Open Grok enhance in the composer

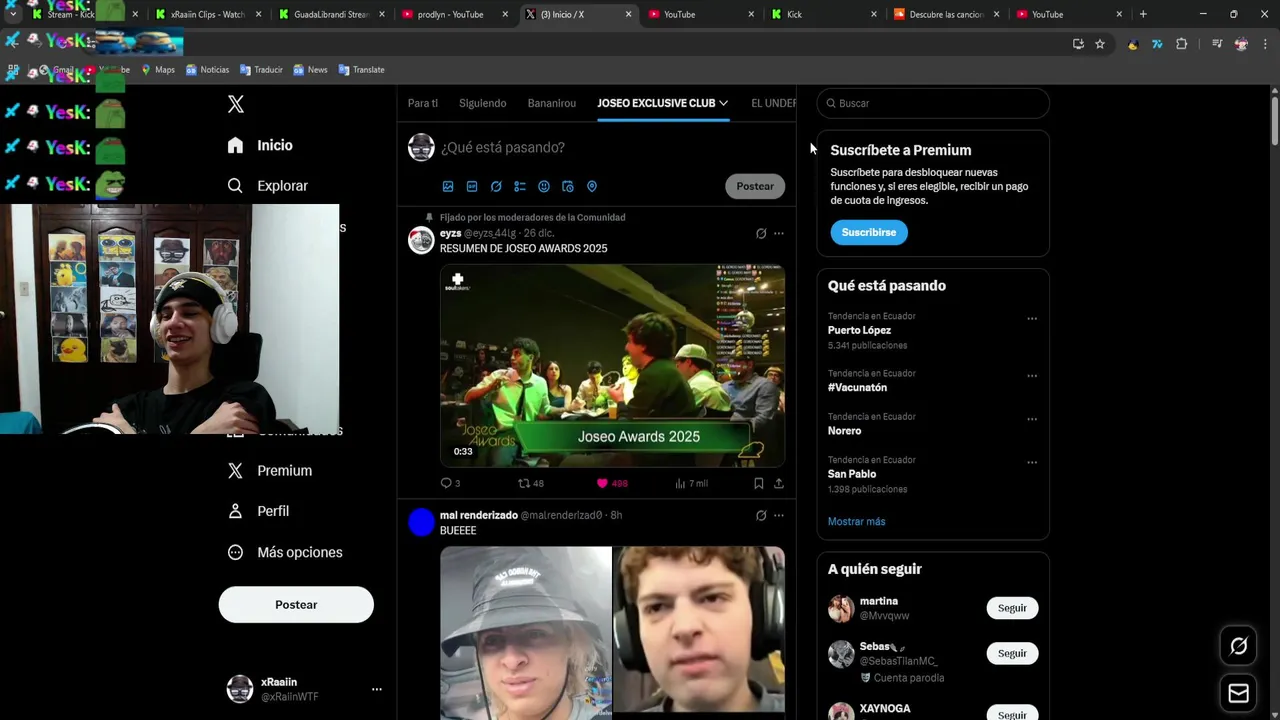pyautogui.click(x=496, y=186)
